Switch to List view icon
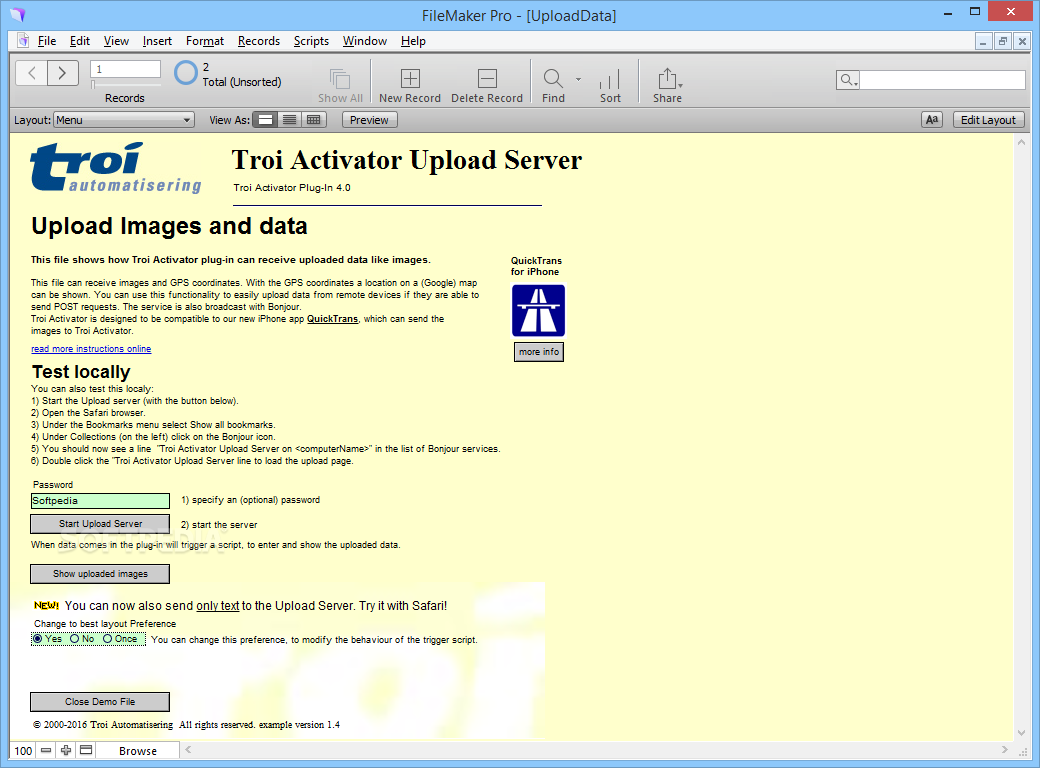Image resolution: width=1040 pixels, height=768 pixels. click(289, 120)
